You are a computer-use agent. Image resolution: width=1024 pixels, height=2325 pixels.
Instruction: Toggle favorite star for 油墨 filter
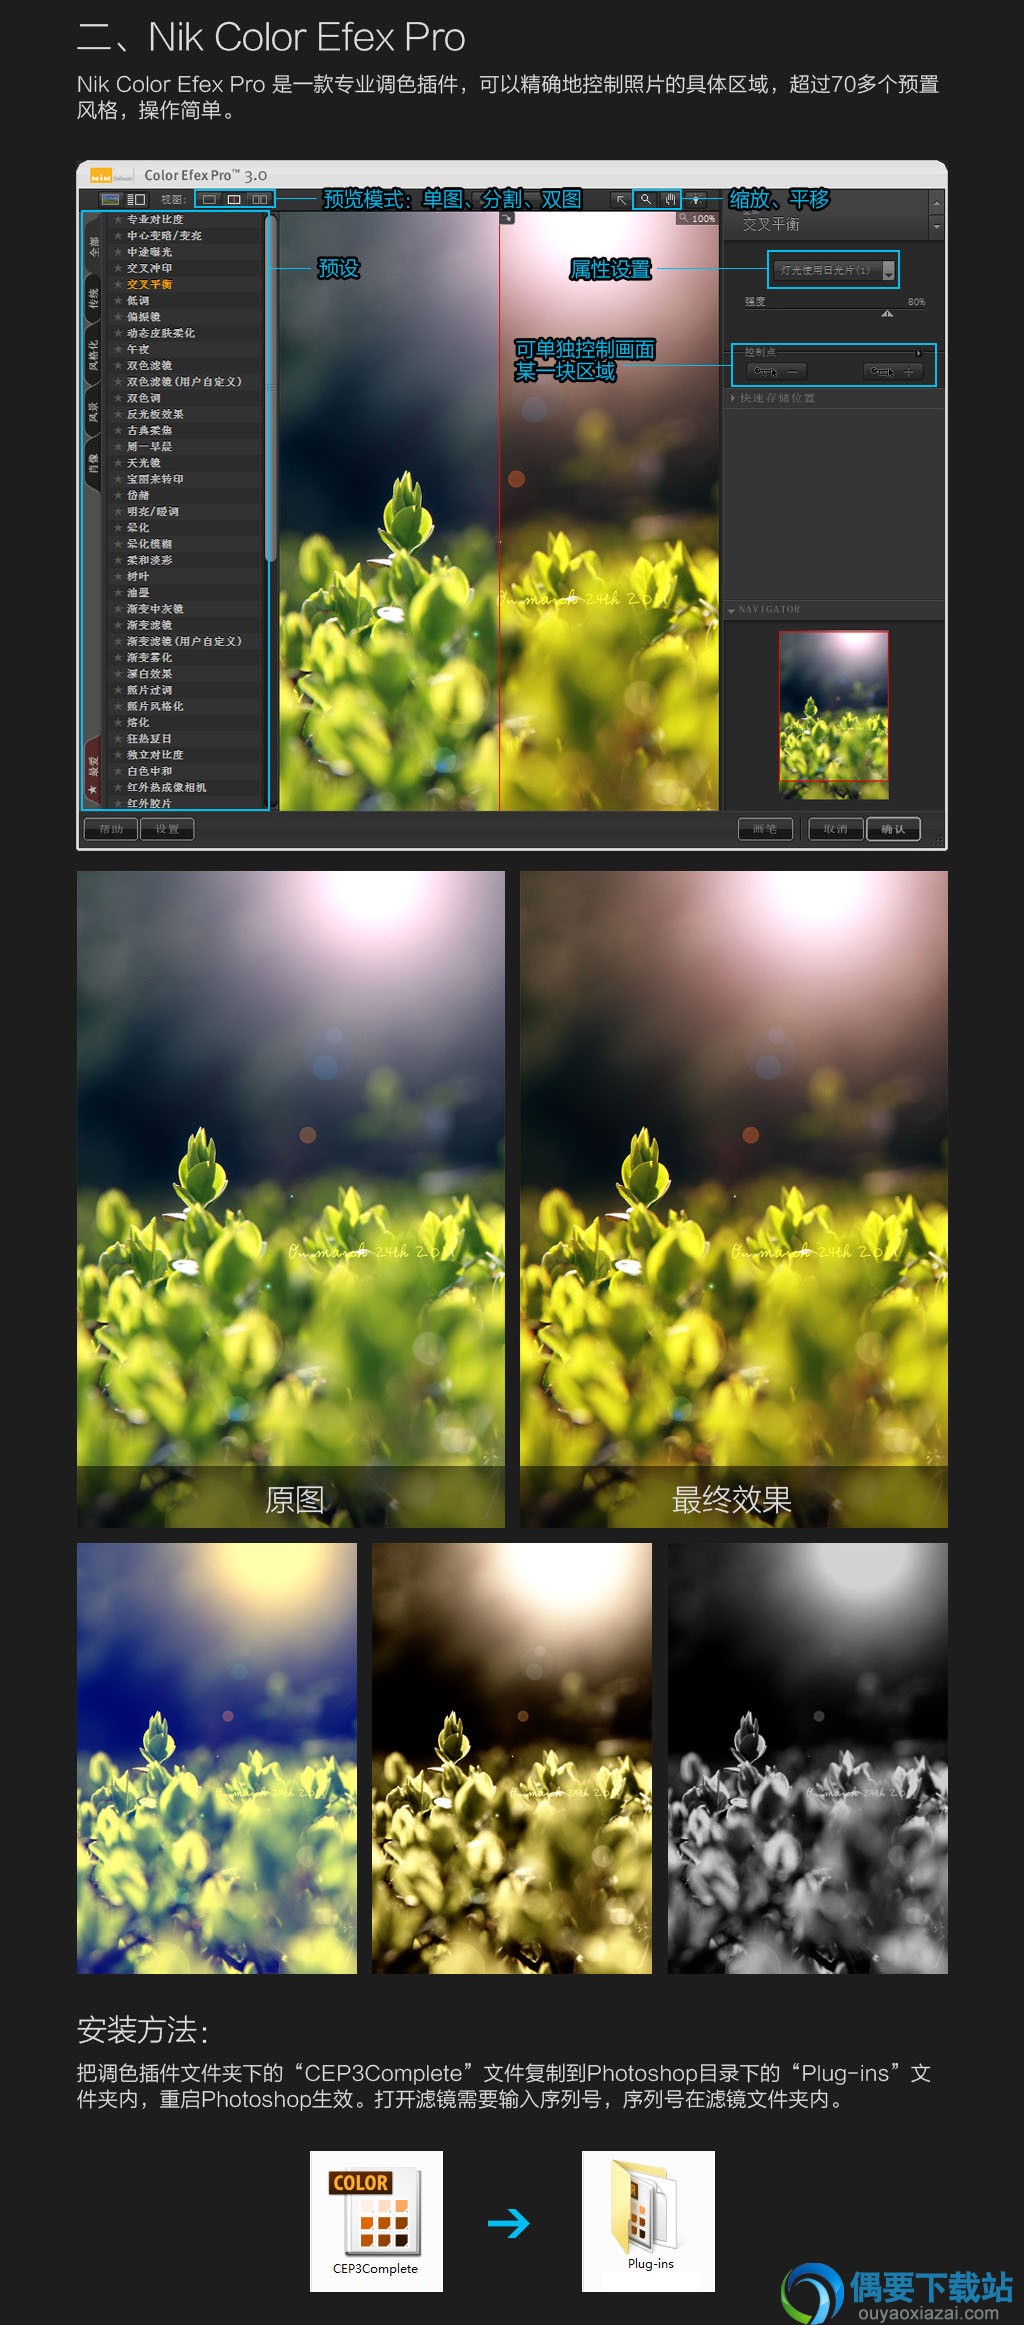[118, 592]
